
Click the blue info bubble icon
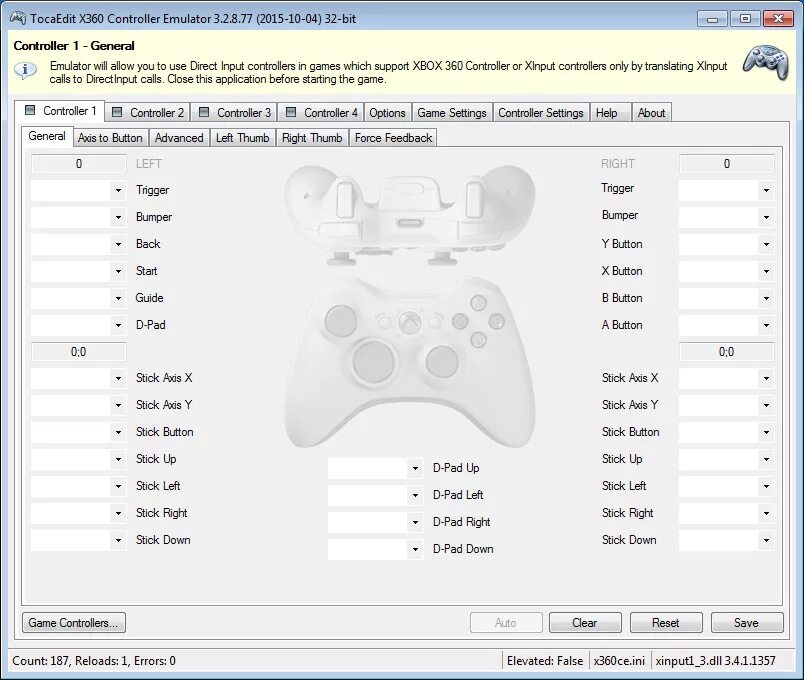[25, 70]
